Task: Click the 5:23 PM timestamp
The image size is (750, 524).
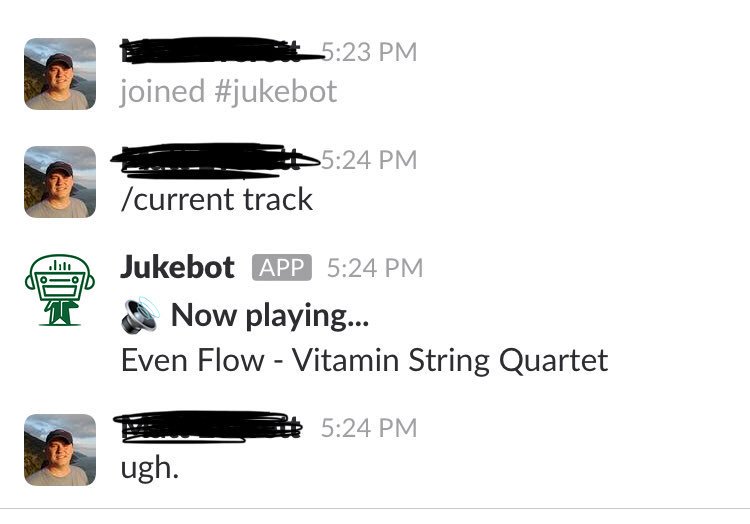Action: click(x=370, y=51)
